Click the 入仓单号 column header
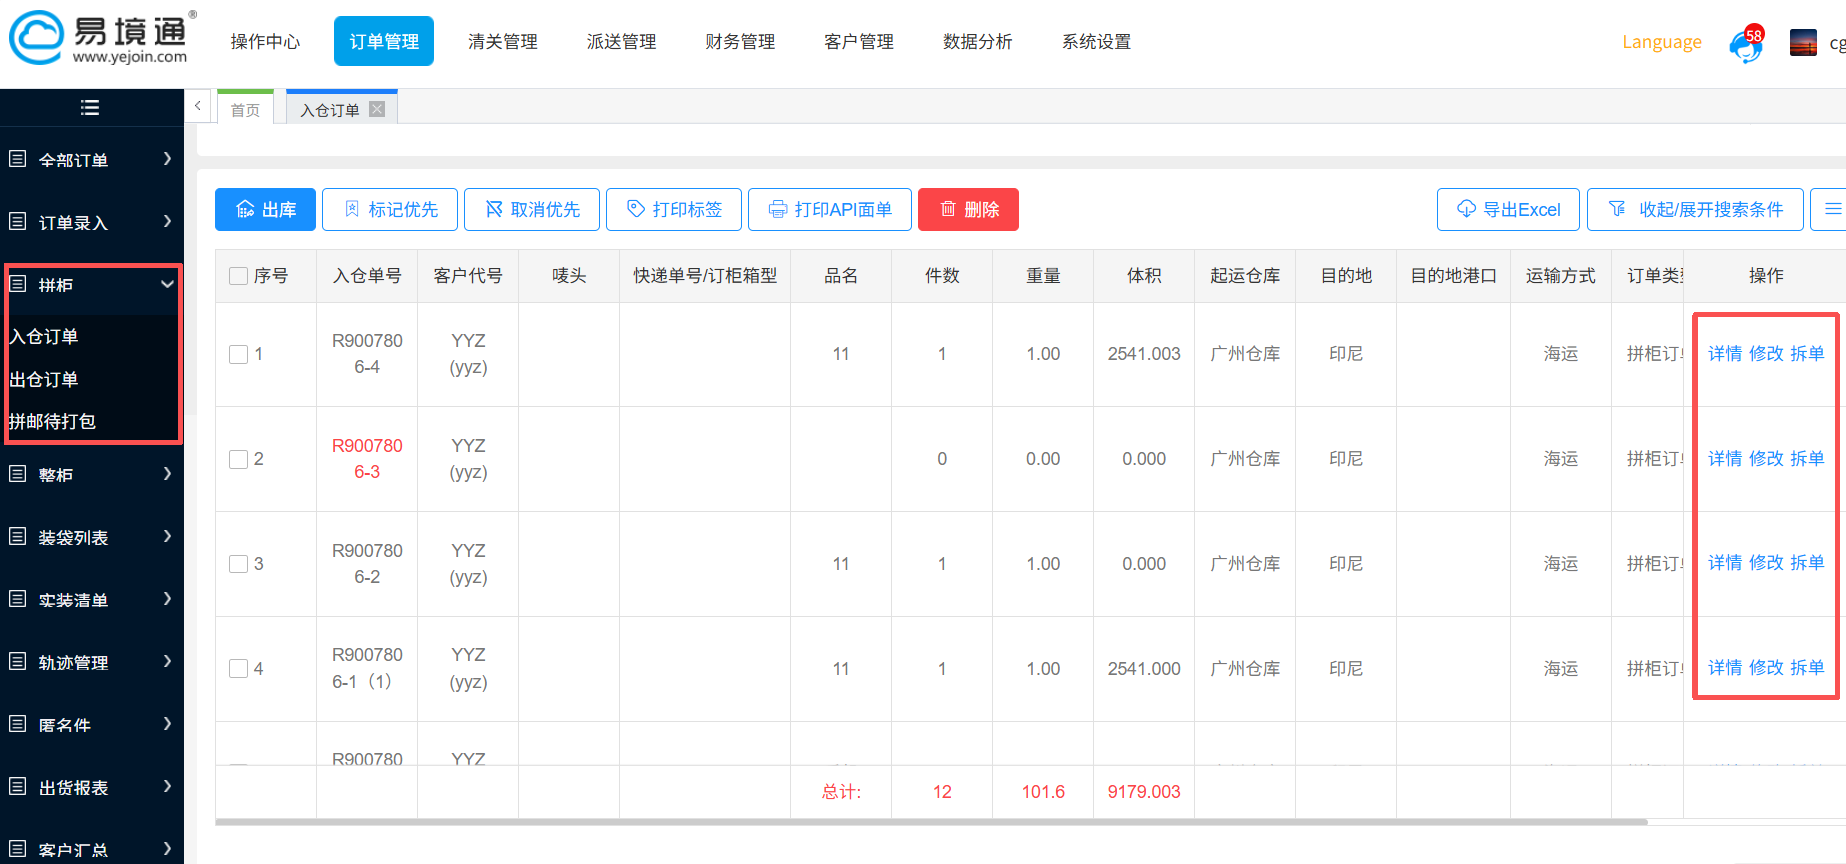1846x864 pixels. point(367,276)
